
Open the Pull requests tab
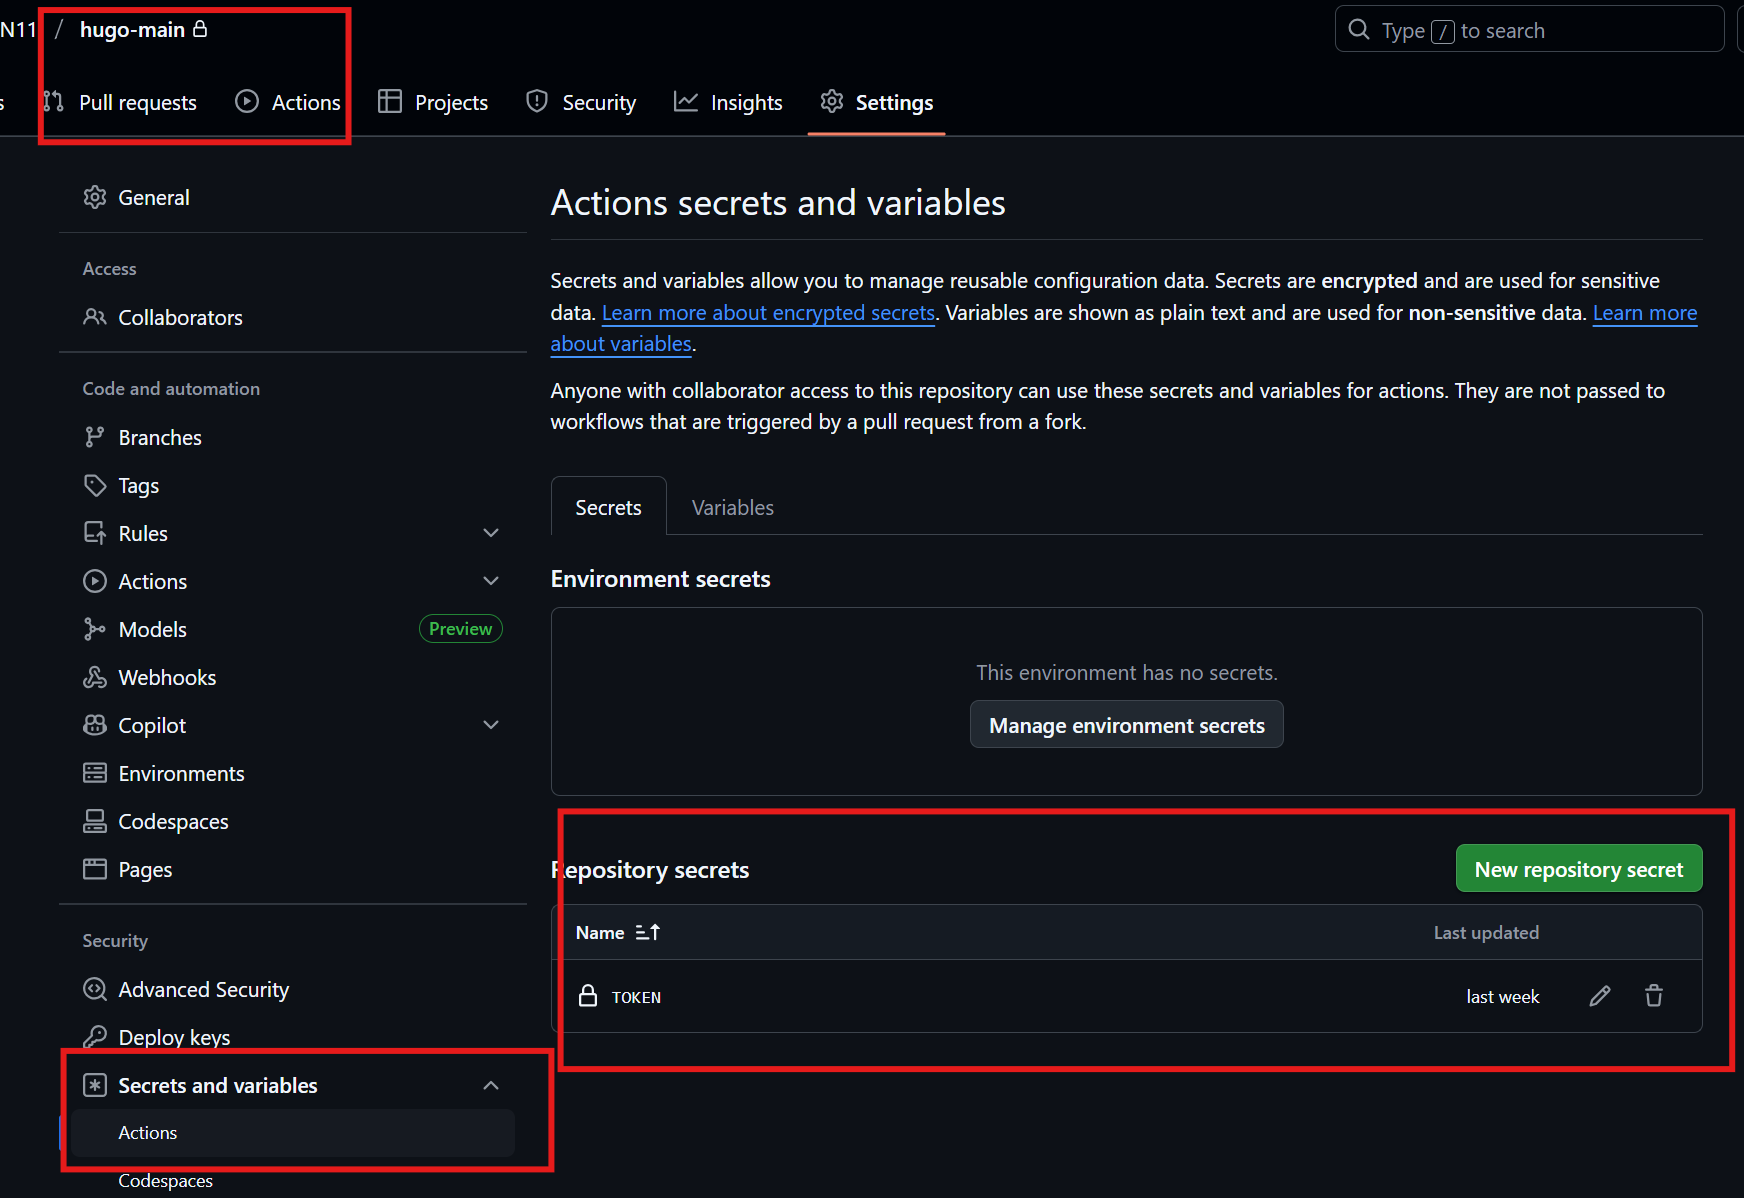point(120,102)
